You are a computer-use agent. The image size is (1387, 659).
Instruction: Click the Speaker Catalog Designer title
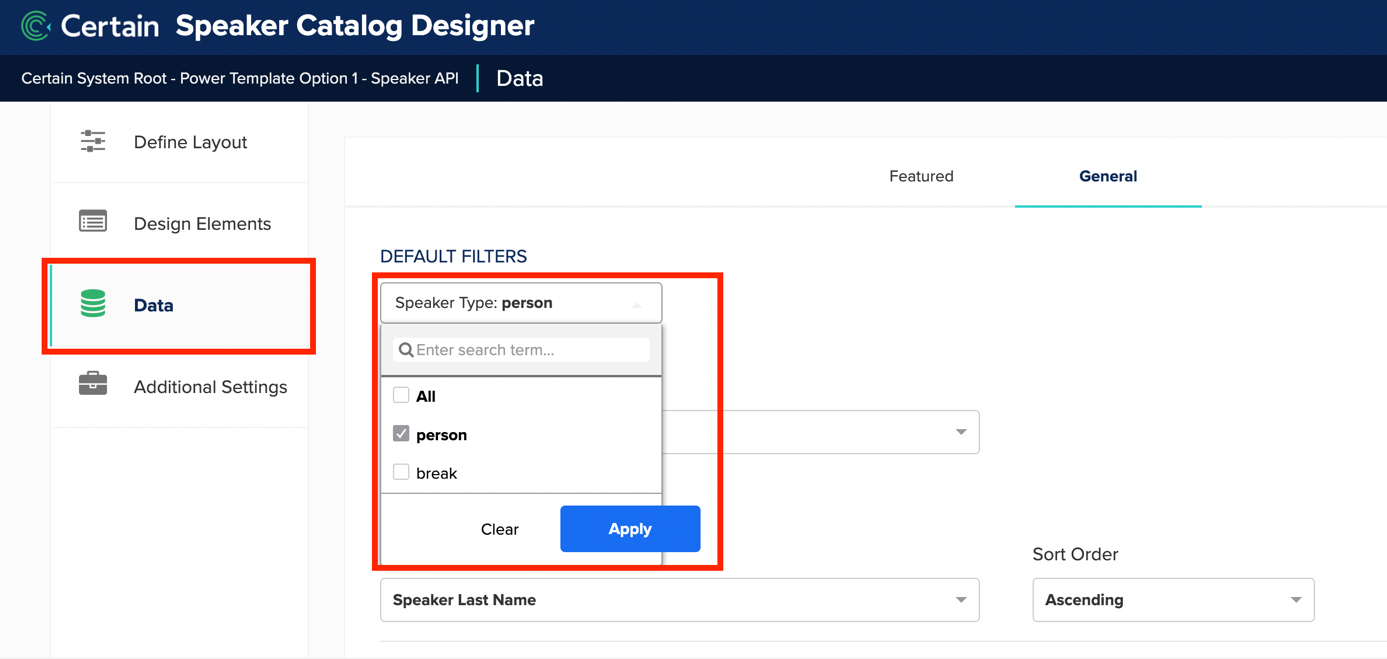[355, 26]
